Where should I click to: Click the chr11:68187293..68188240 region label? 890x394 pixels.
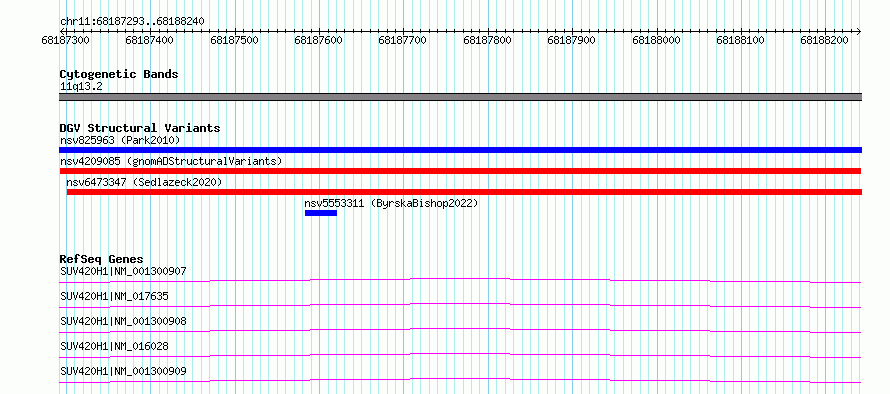coord(132,21)
